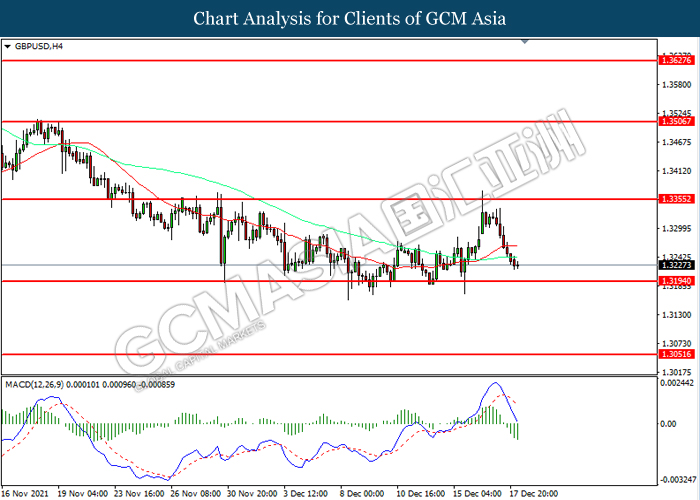The width and height of the screenshot is (700, 500).
Task: Click the 1.31300 price axis value
Action: (676, 315)
